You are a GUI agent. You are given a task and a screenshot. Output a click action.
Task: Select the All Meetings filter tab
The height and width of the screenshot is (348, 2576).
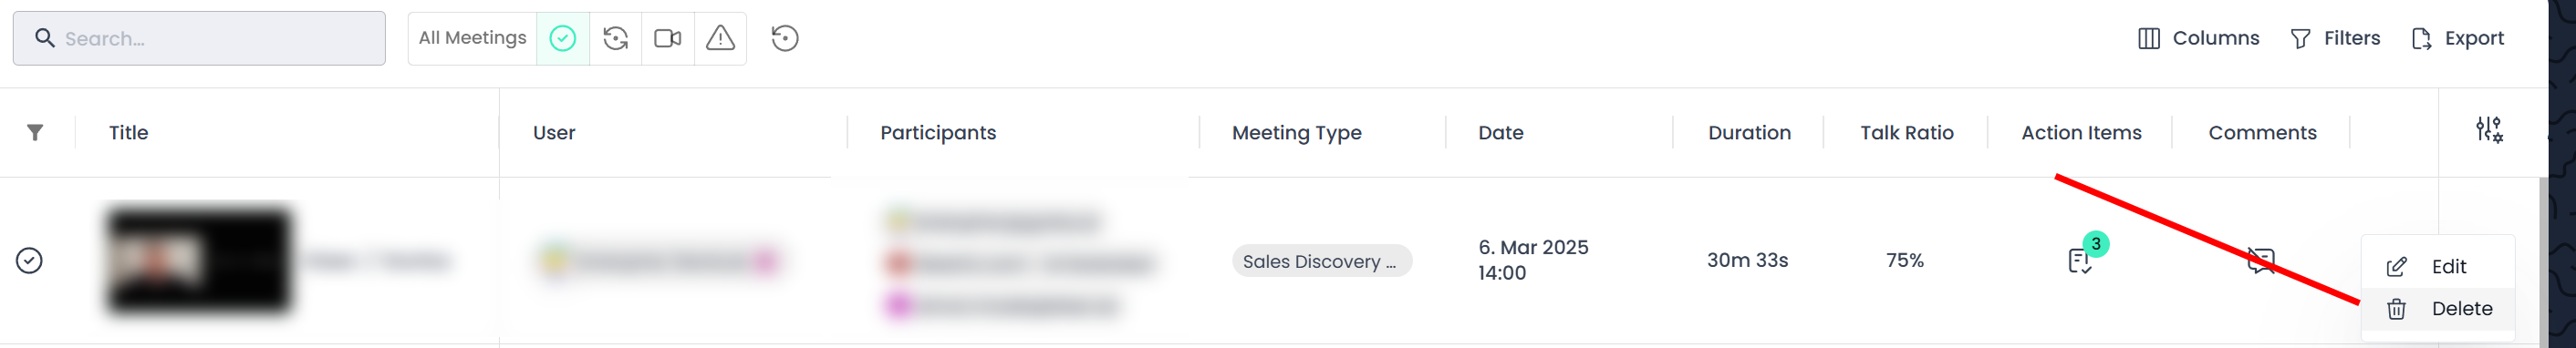(472, 38)
